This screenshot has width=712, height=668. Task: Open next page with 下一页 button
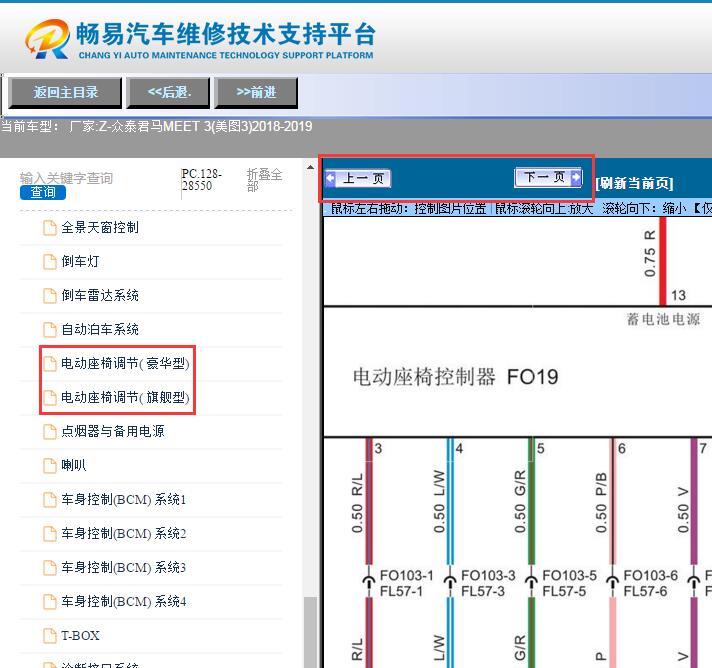pos(548,177)
